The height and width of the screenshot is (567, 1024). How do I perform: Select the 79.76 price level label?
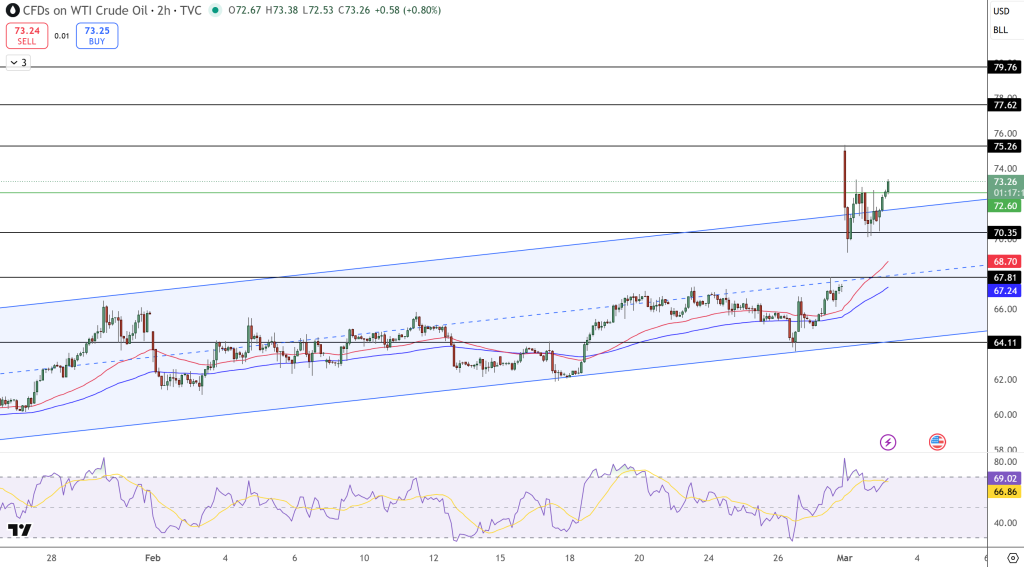point(1004,67)
